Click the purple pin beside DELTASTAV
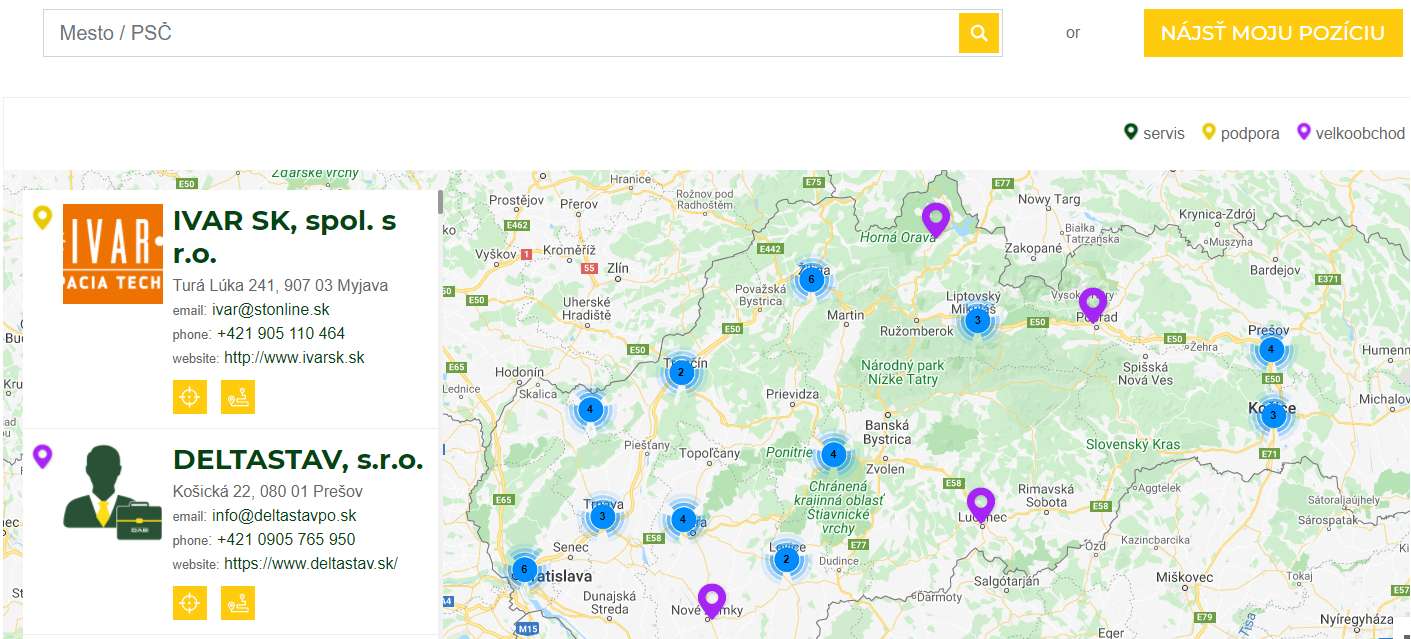 tap(42, 457)
